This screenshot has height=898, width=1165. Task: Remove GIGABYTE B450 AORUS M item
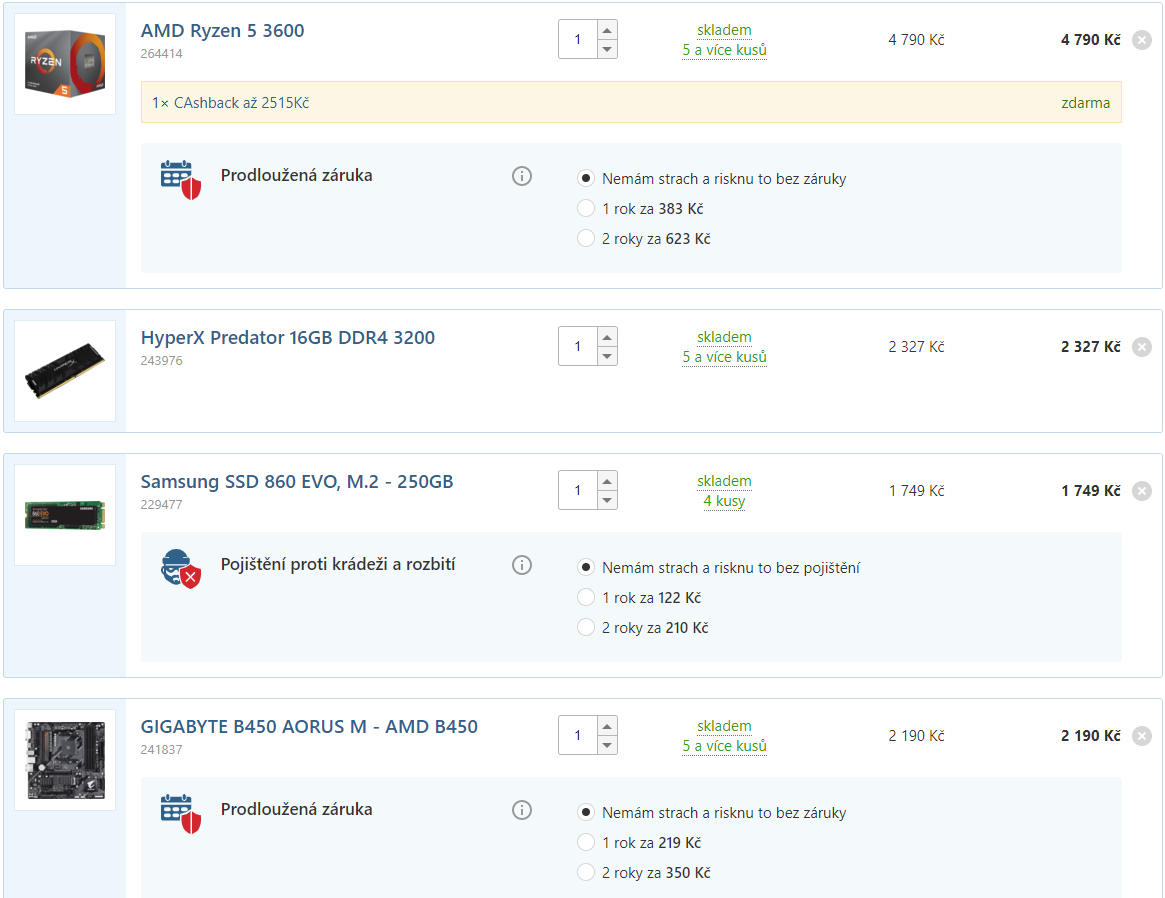click(x=1142, y=736)
